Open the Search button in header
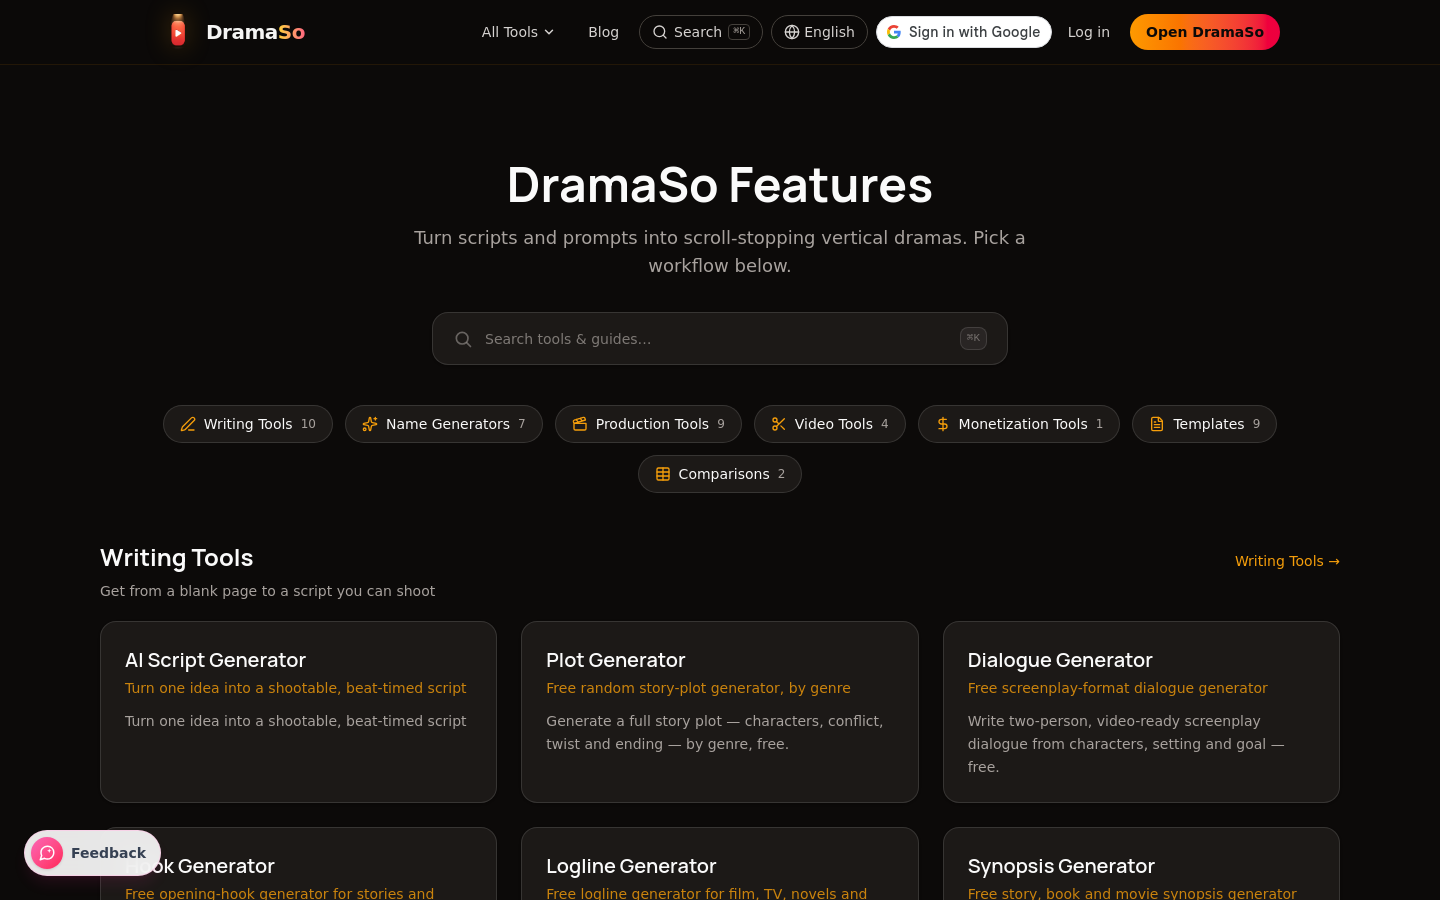Image resolution: width=1440 pixels, height=900 pixels. (x=700, y=32)
